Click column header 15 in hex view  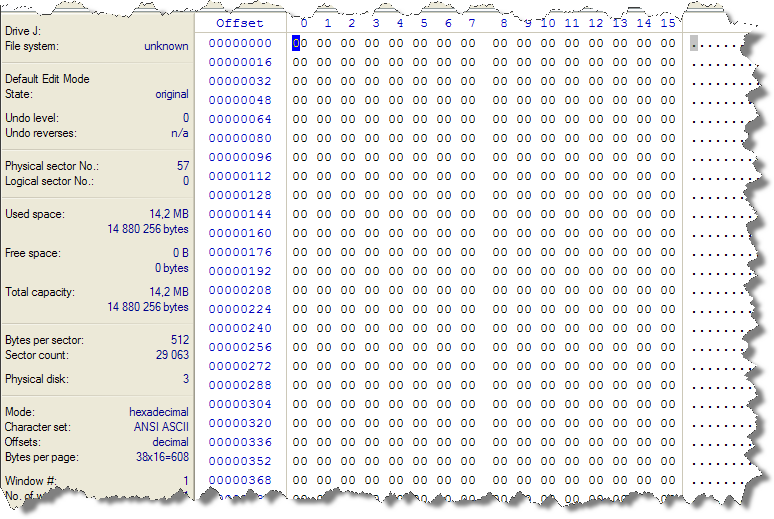pos(668,23)
